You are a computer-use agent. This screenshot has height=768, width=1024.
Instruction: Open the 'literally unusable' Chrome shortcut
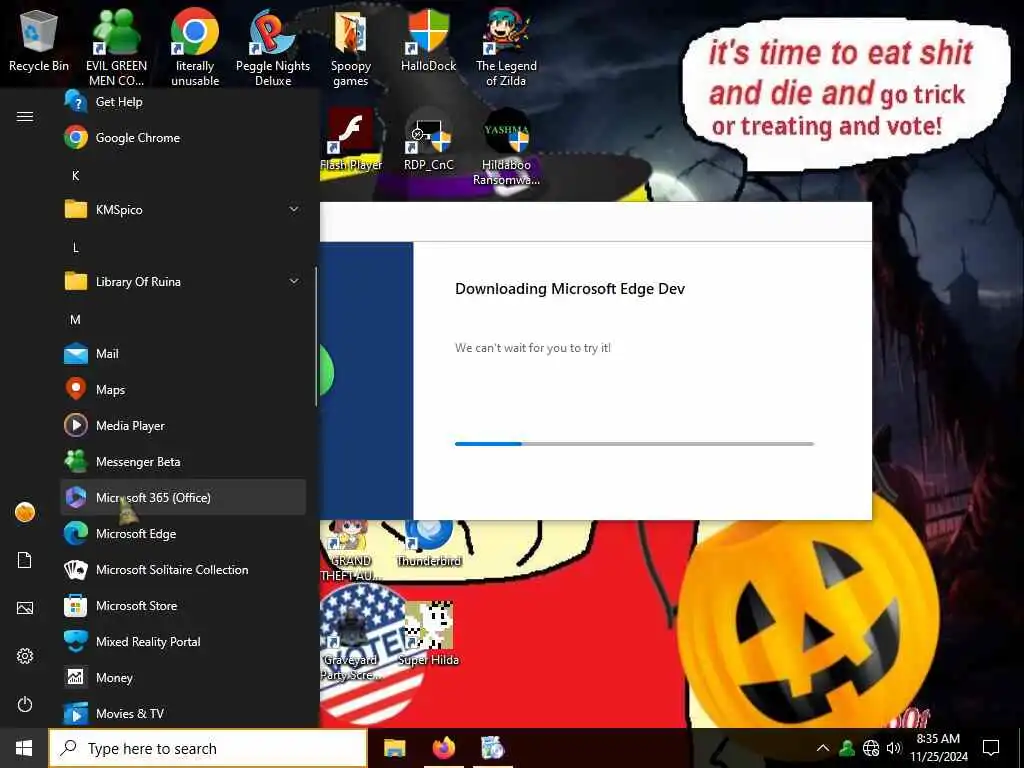click(195, 47)
